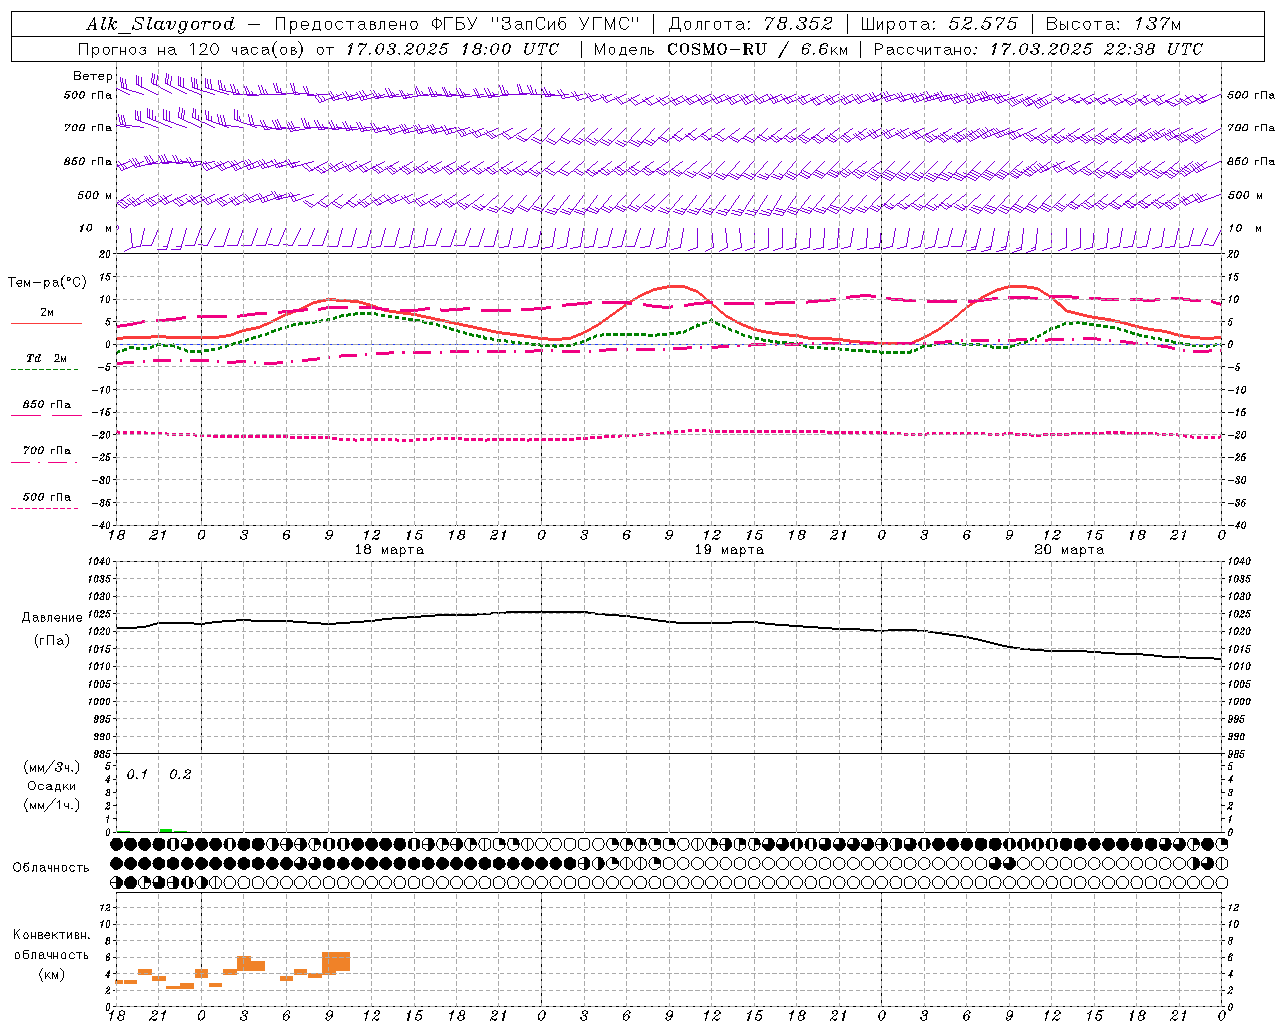Click the red 2м line sample in the temperature legend
The image size is (1280, 1024).
[x=46, y=324]
